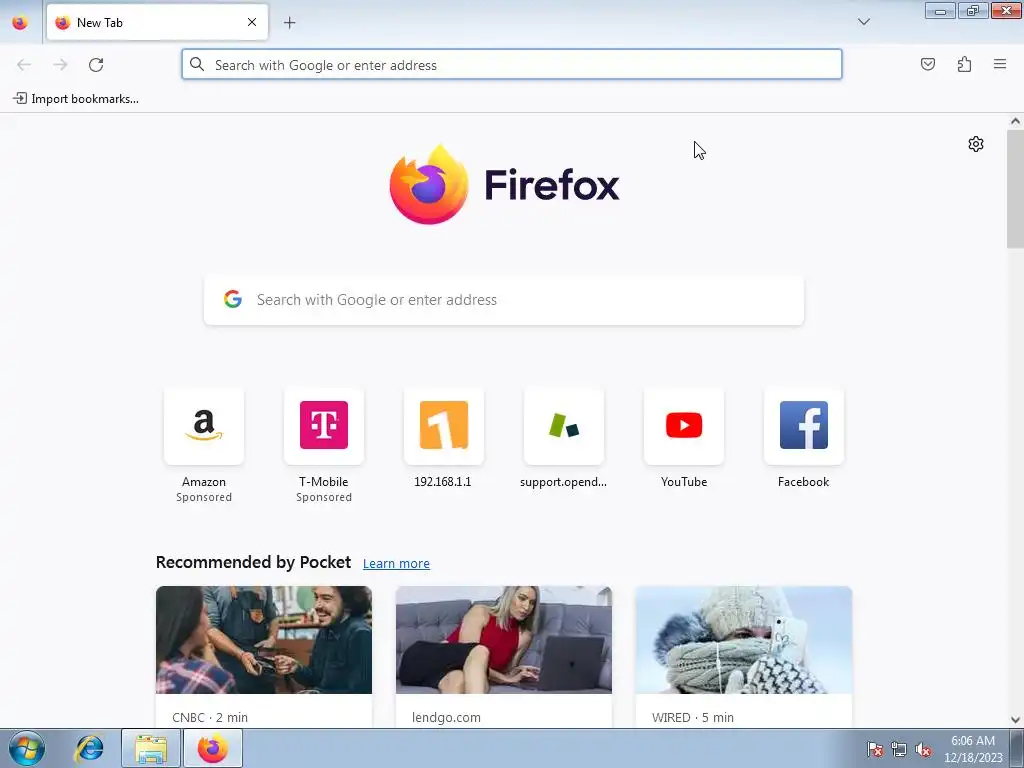The height and width of the screenshot is (768, 1024).
Task: Open Windows Explorer from the taskbar
Action: pyautogui.click(x=151, y=748)
